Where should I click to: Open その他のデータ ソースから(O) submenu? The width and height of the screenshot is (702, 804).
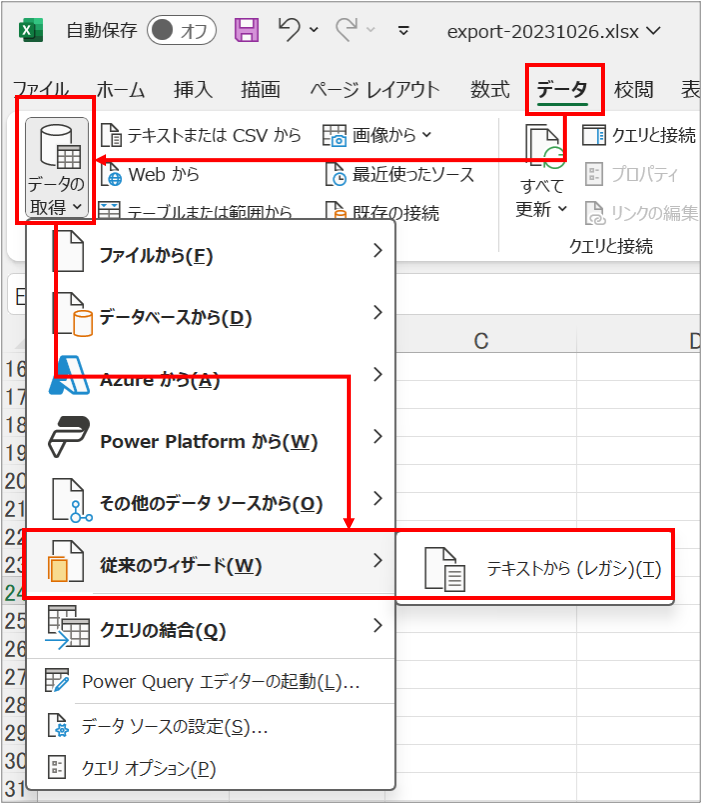click(x=211, y=502)
